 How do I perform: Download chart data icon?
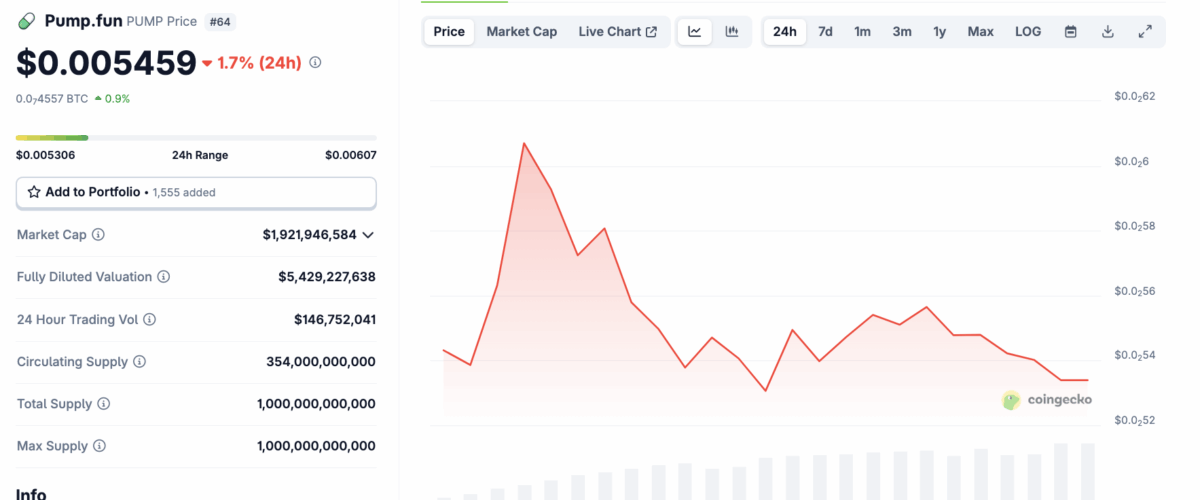(x=1108, y=32)
